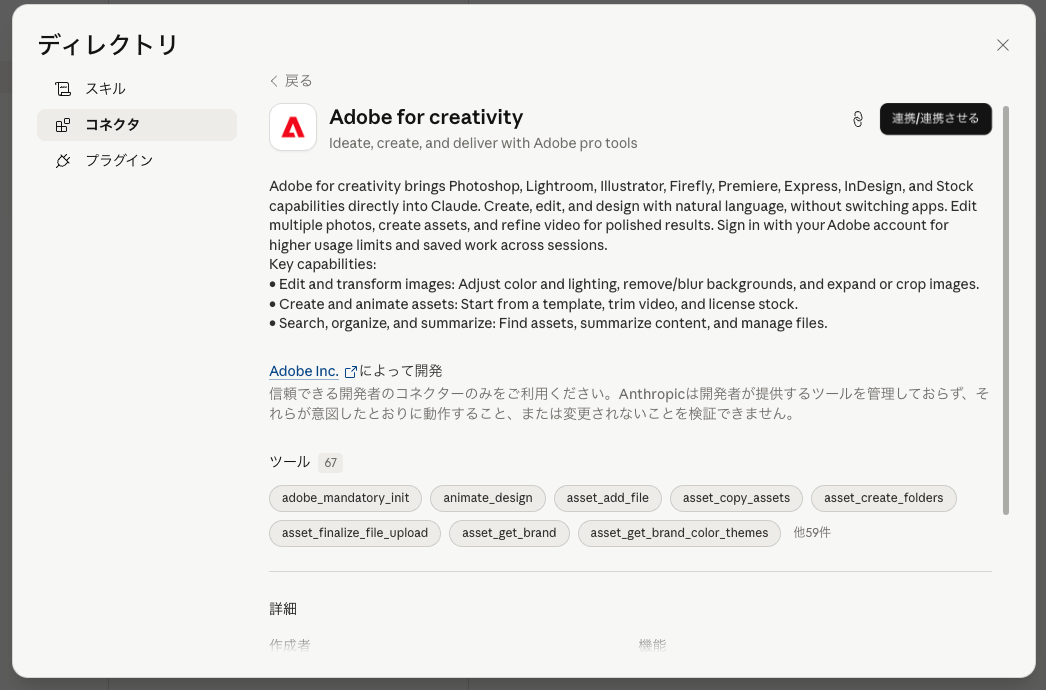Click the 信頼できる開発者 warning text
The image size is (1046, 690).
click(x=628, y=404)
